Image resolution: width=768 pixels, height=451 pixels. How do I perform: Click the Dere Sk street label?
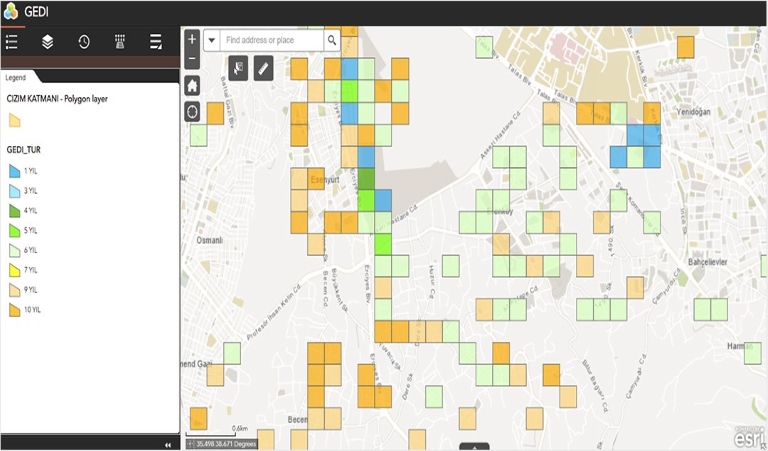click(x=408, y=387)
